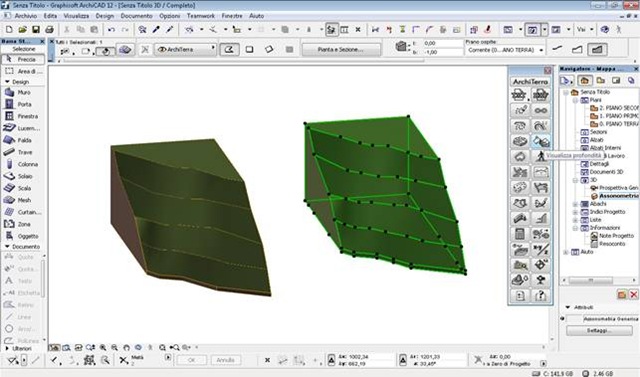Toggle surface-only mesh structure option
640x377 pixels.
558,49
